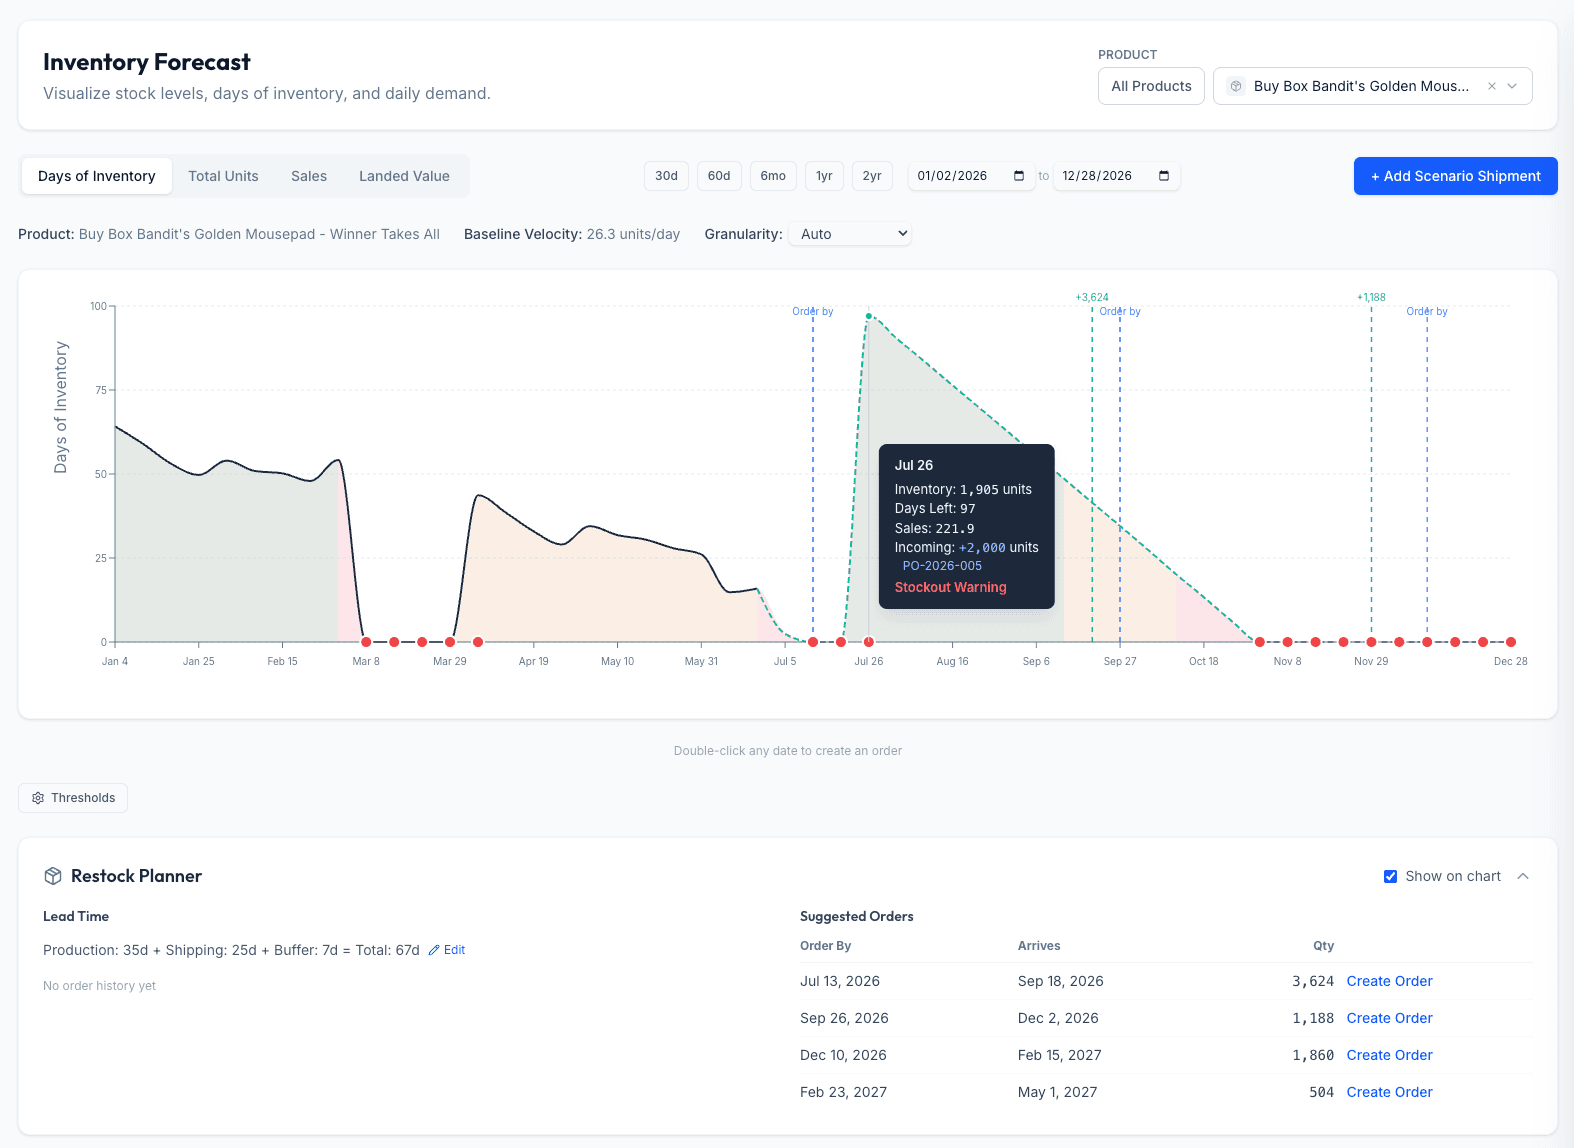Click the Arrives date Sep 18, 2026
Screen dimensions: 1574x1148
point(1061,981)
